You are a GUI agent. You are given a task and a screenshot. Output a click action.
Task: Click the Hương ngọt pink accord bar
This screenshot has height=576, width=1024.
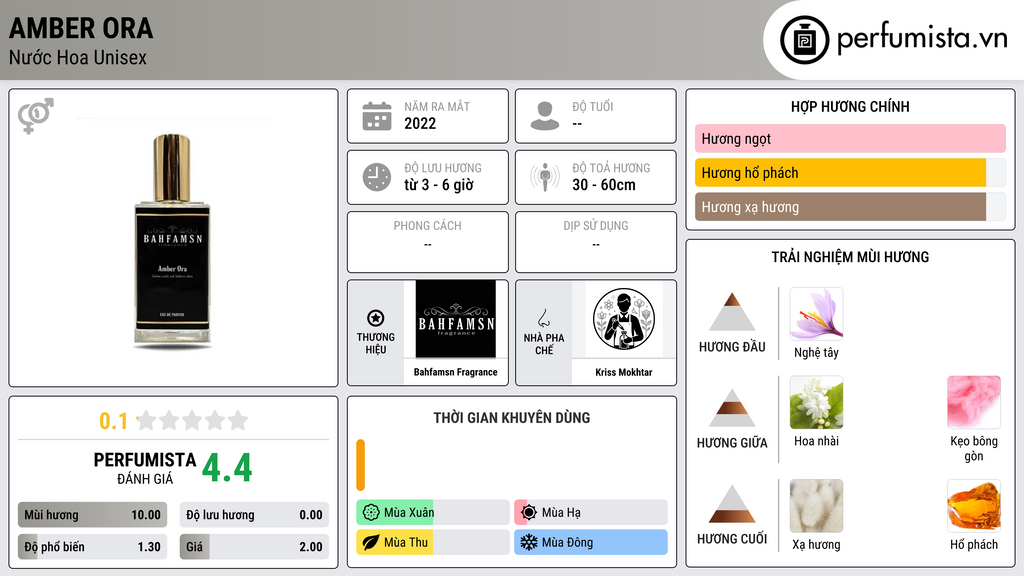pyautogui.click(x=850, y=138)
